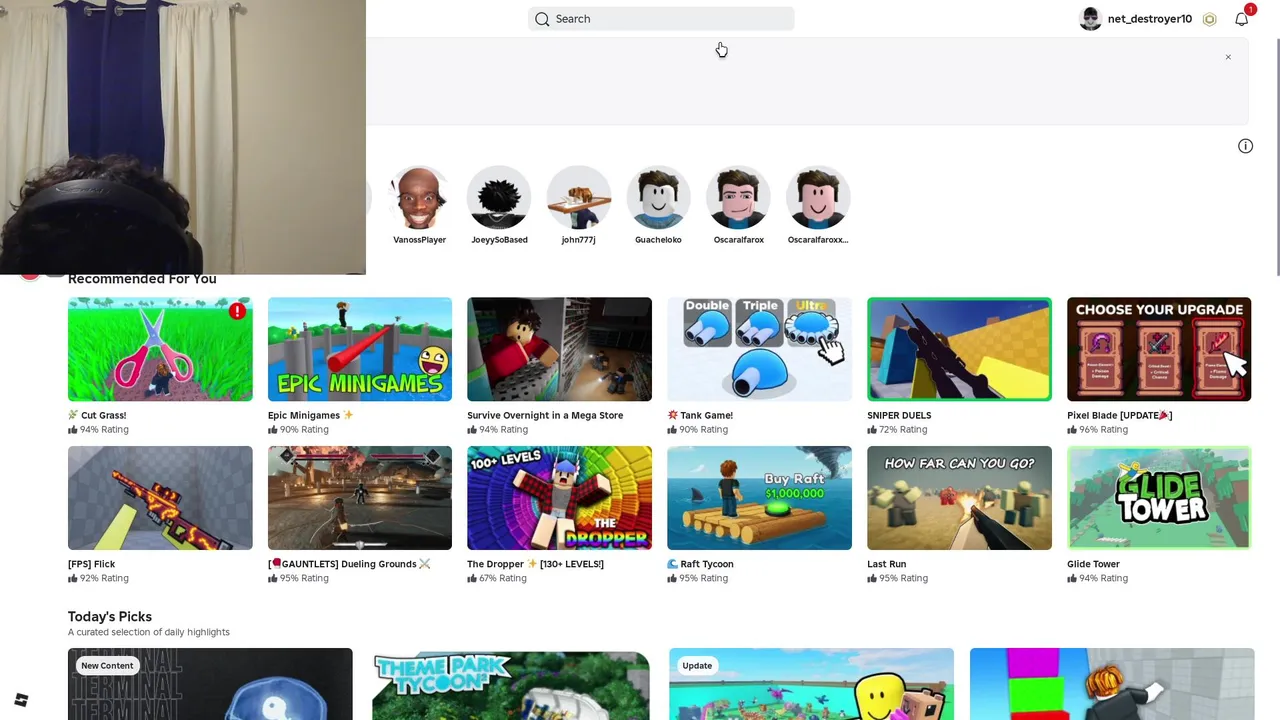This screenshot has height=720, width=1280.
Task: Click the Cut Grass! title text
Action: click(x=97, y=415)
